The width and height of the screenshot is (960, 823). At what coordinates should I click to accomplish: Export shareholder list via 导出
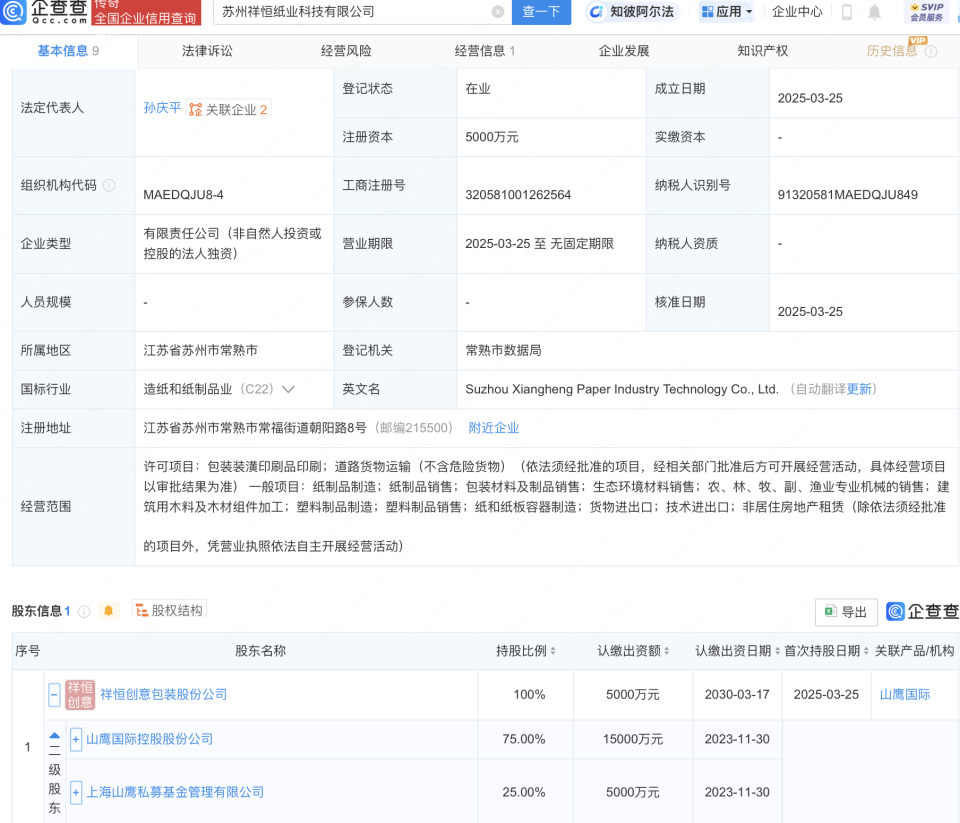point(846,612)
